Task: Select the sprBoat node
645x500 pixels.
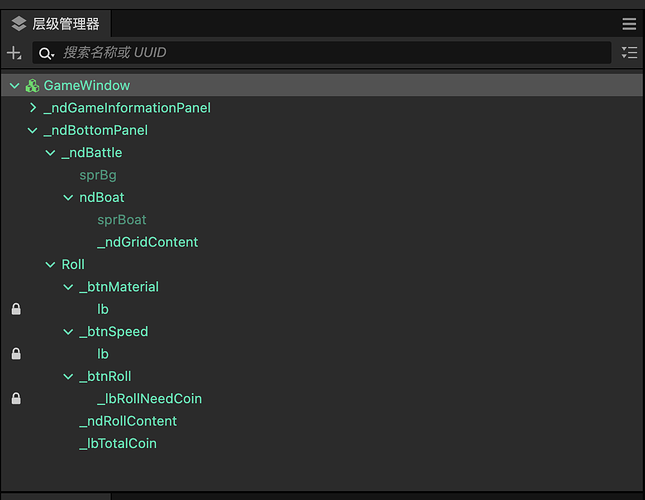Action: pos(121,220)
